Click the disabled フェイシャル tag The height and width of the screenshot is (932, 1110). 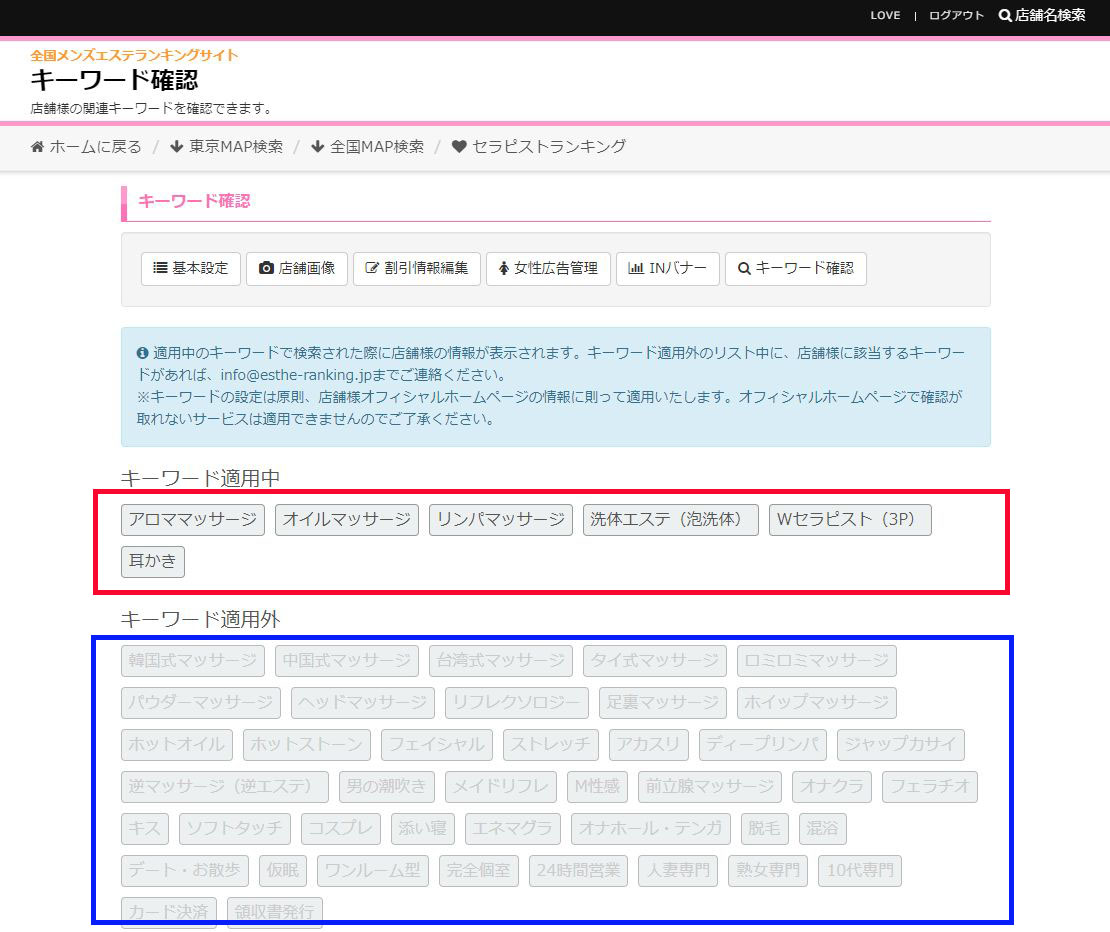point(437,744)
